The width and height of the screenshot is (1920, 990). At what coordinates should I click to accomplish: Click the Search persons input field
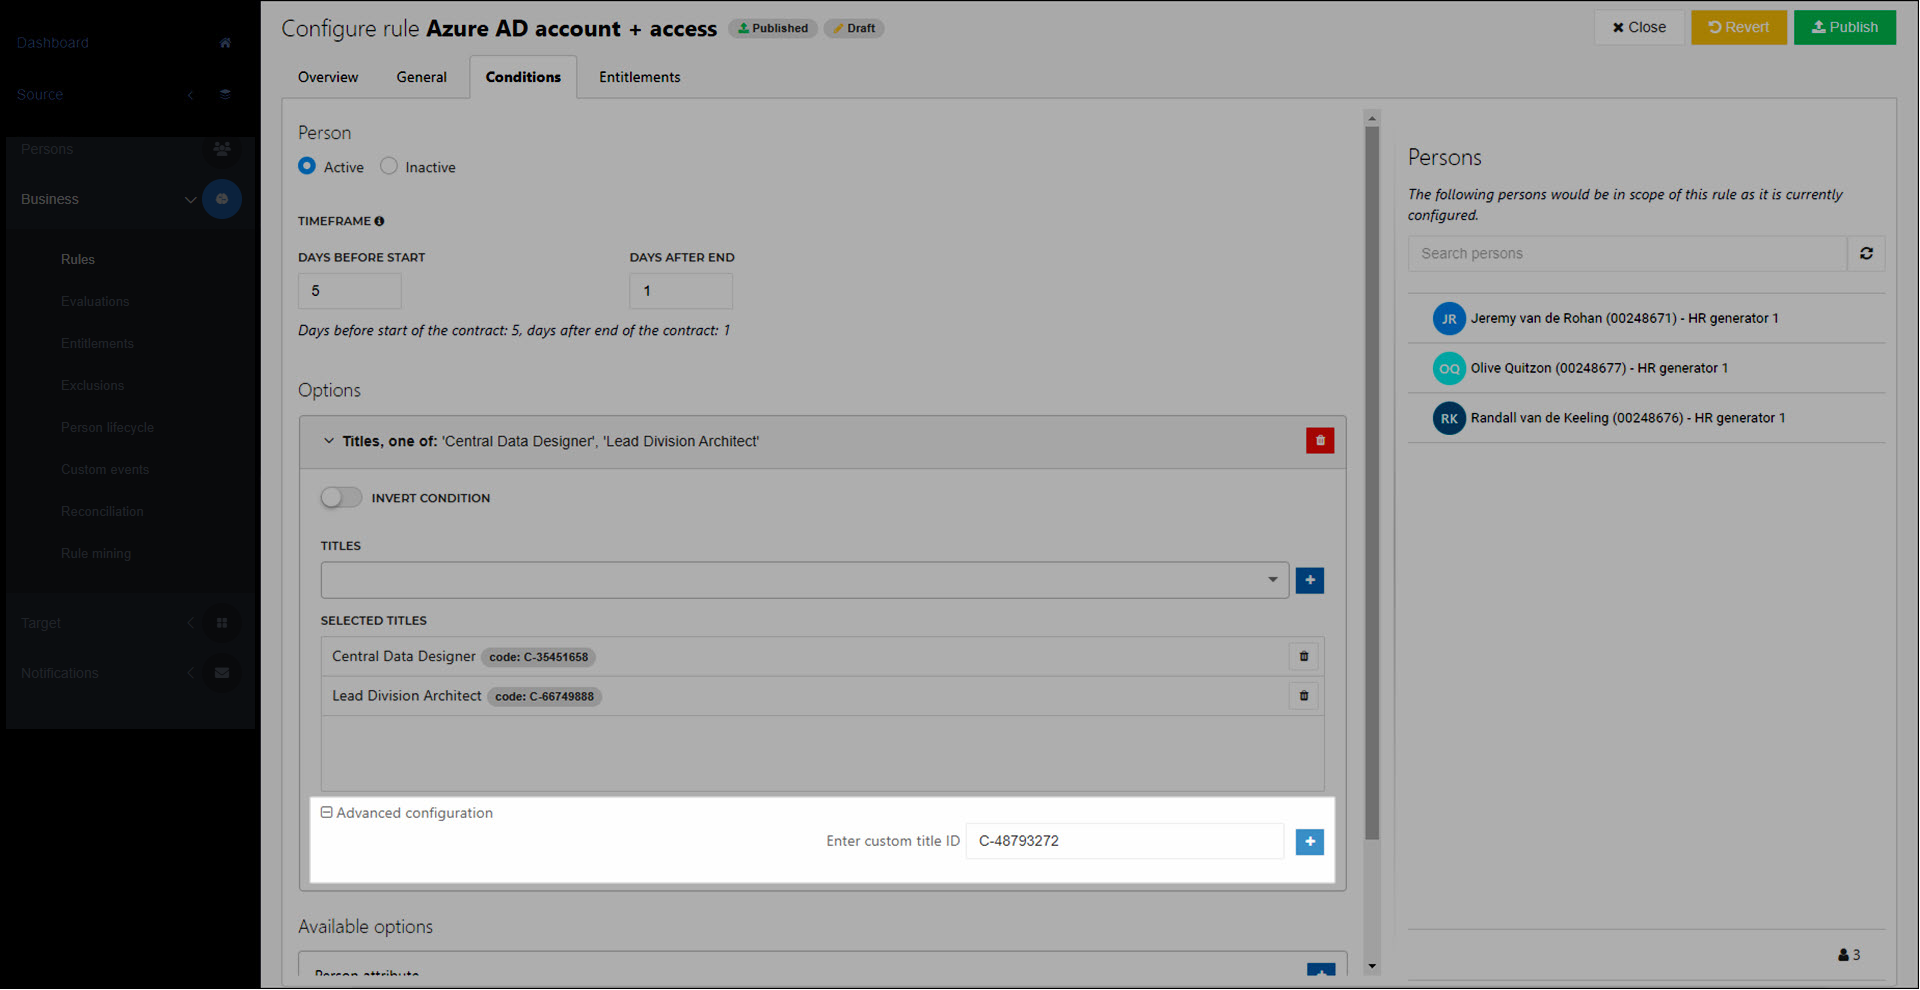pyautogui.click(x=1626, y=254)
